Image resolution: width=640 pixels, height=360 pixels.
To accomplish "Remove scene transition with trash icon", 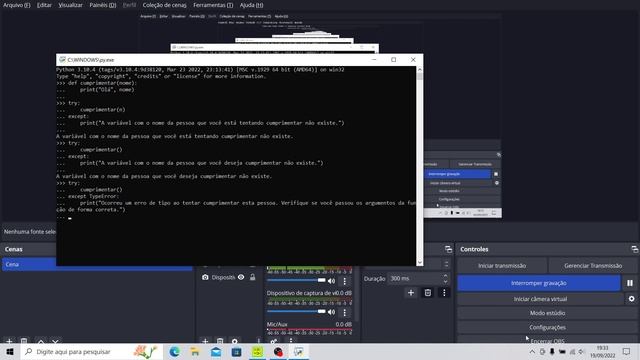I will (427, 293).
